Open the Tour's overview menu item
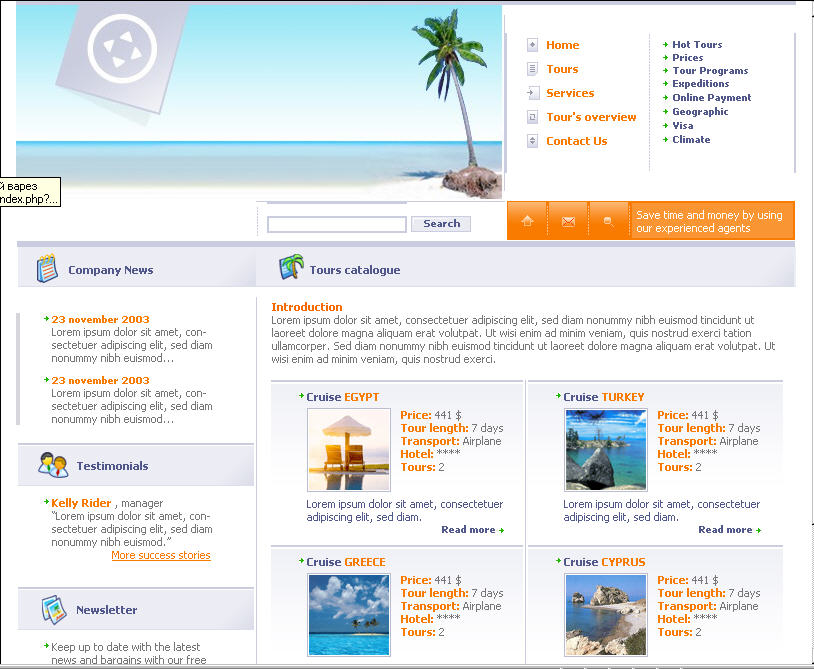814x669 pixels. [591, 117]
